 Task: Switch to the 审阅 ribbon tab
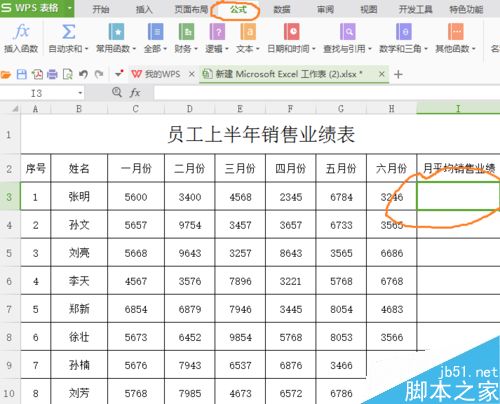point(325,9)
